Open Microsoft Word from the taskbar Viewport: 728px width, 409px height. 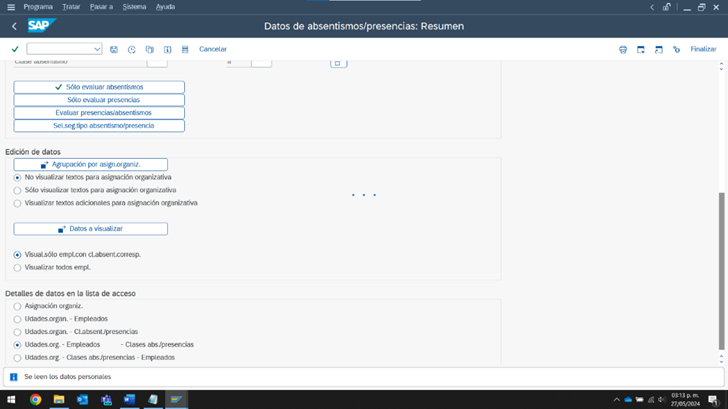pos(129,400)
